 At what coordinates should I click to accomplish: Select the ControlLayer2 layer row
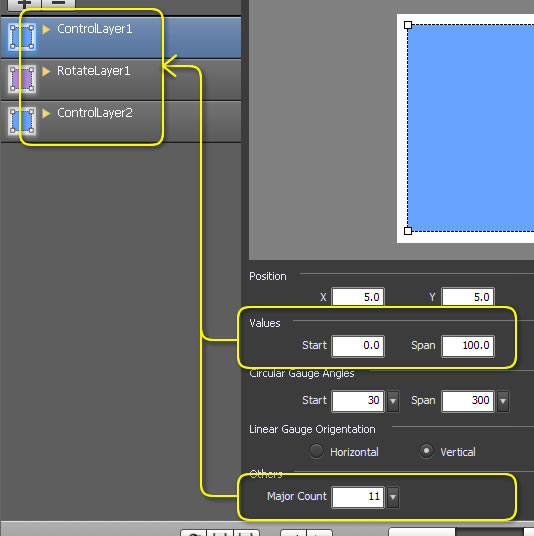(x=121, y=121)
